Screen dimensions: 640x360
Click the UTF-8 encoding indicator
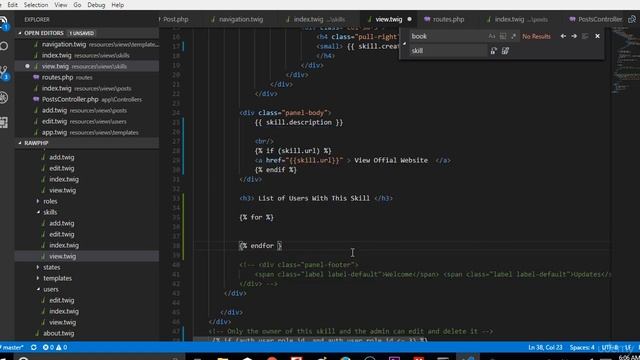[610, 347]
